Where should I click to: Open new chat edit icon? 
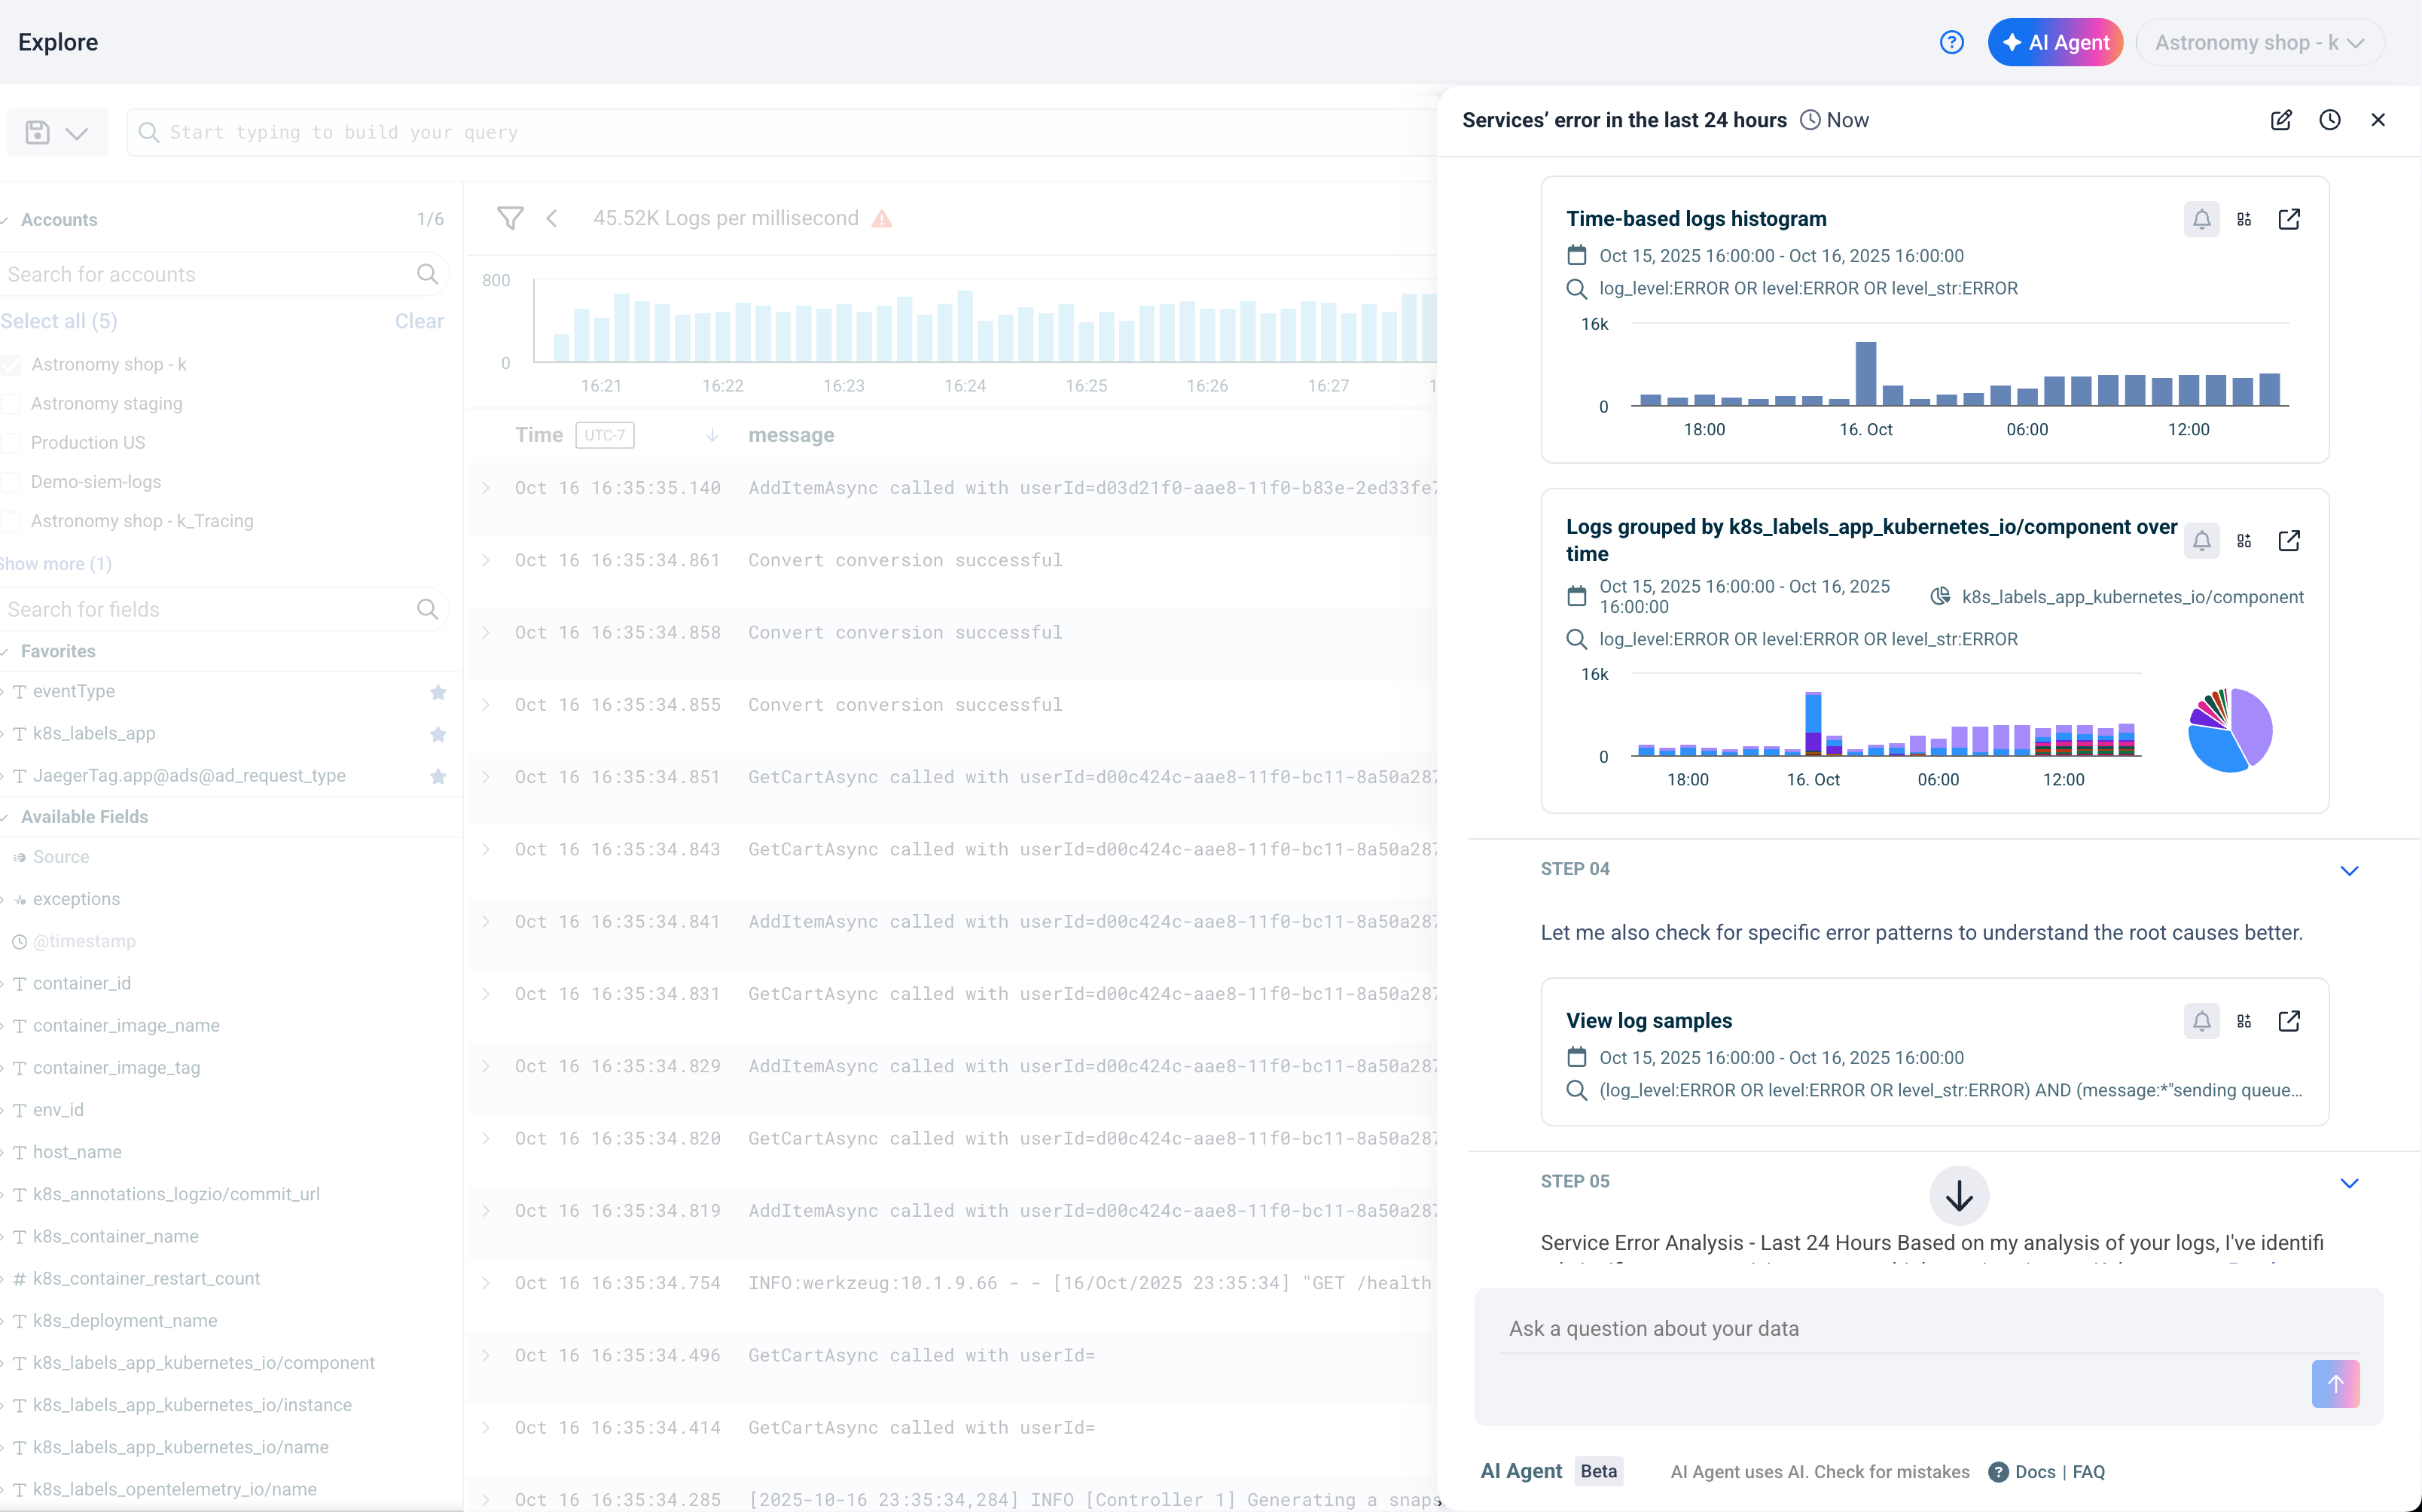2281,120
